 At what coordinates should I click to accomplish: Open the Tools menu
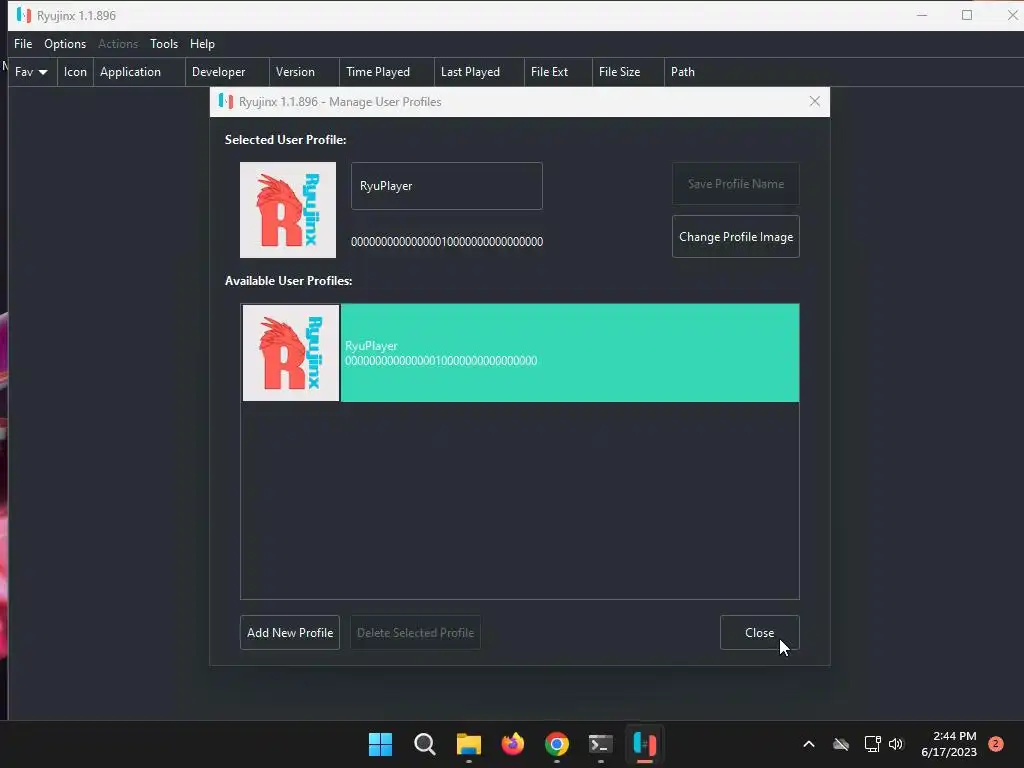click(x=164, y=44)
